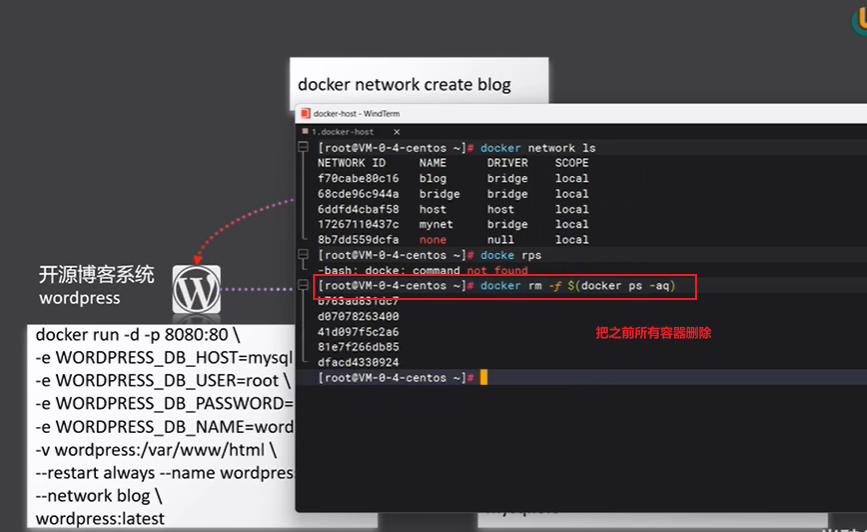
Task: Click the wordpress:latest image line
Action: point(100,519)
